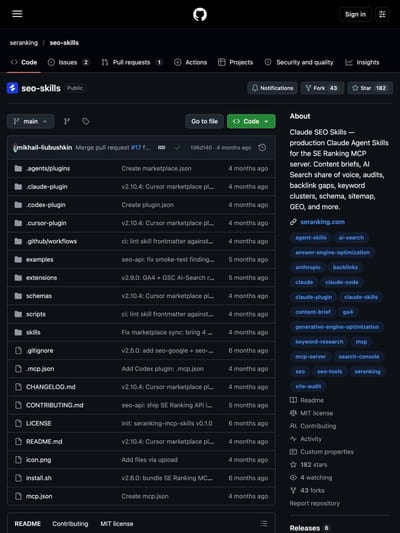Click the Notifications bell button
Image resolution: width=400 pixels, height=533 pixels.
click(272, 88)
